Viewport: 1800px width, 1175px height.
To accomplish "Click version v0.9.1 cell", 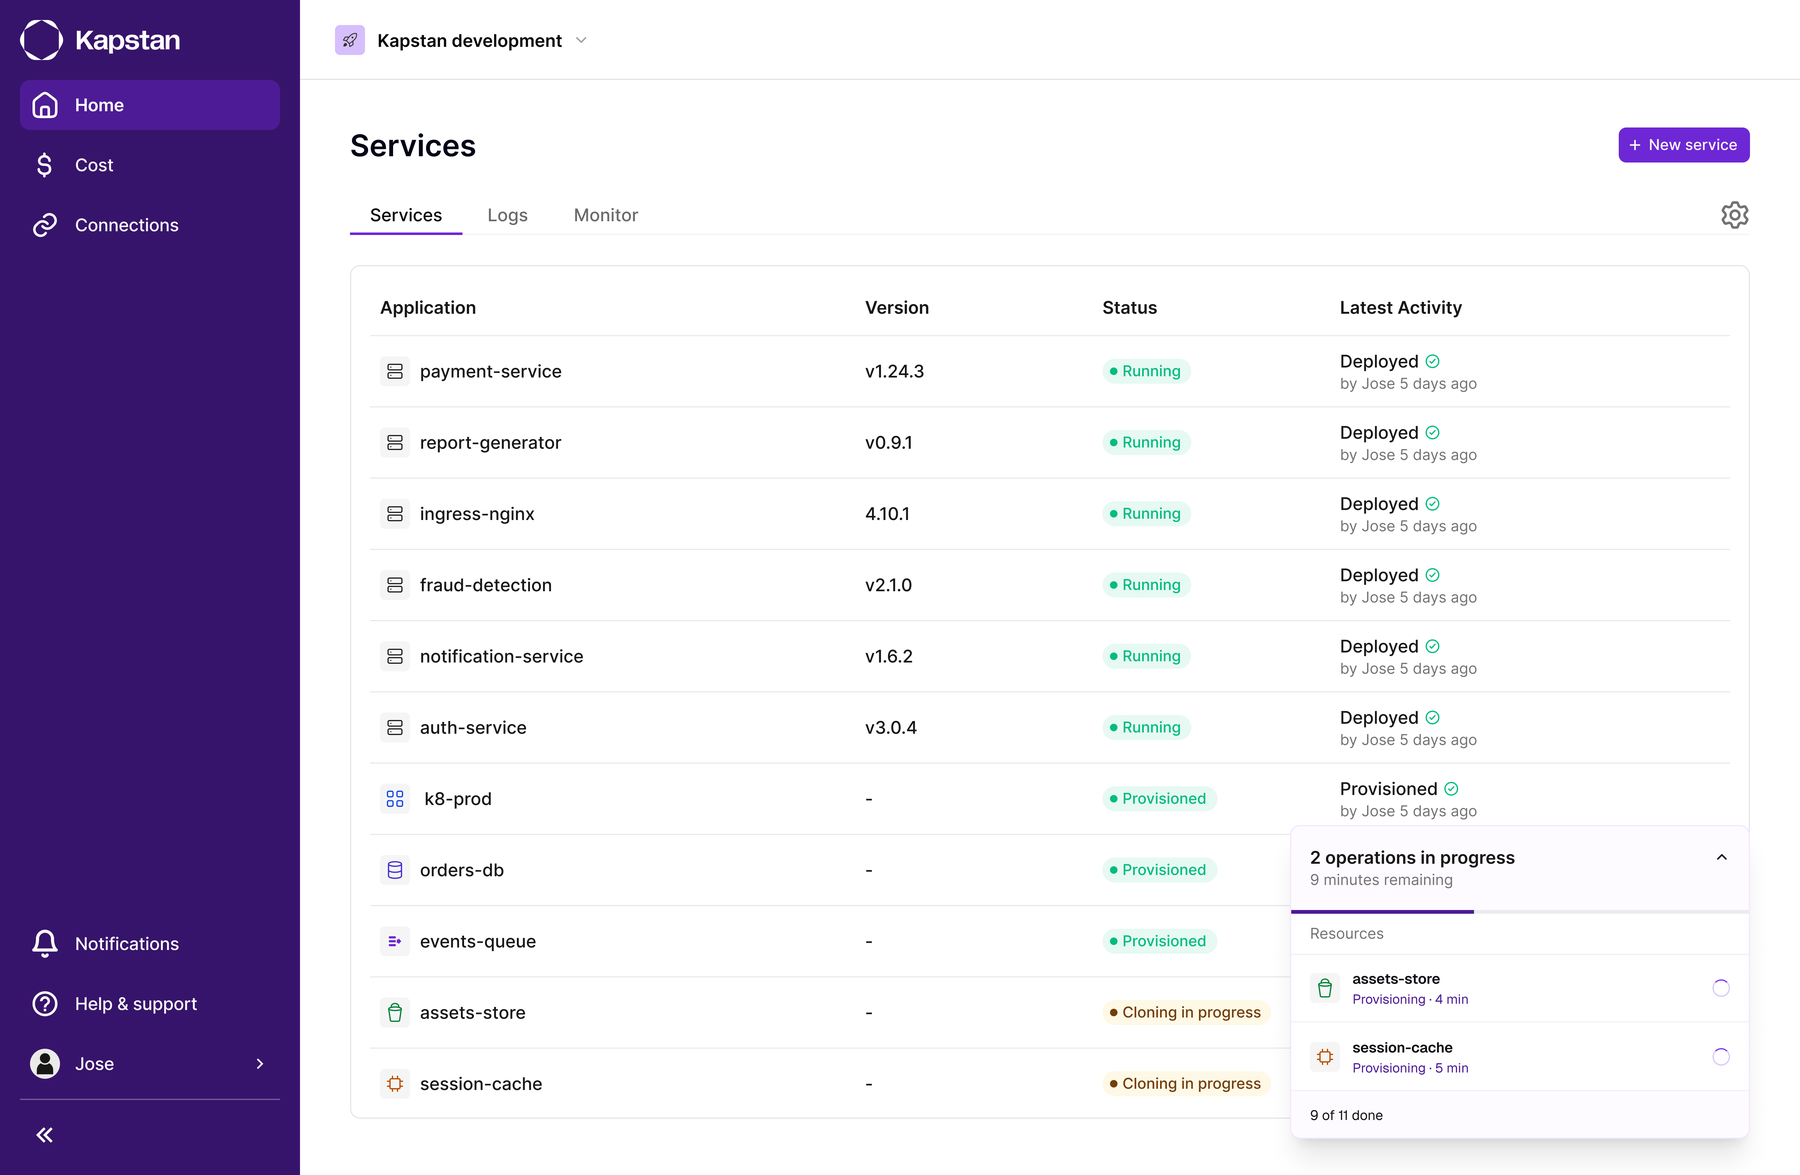I will 888,442.
